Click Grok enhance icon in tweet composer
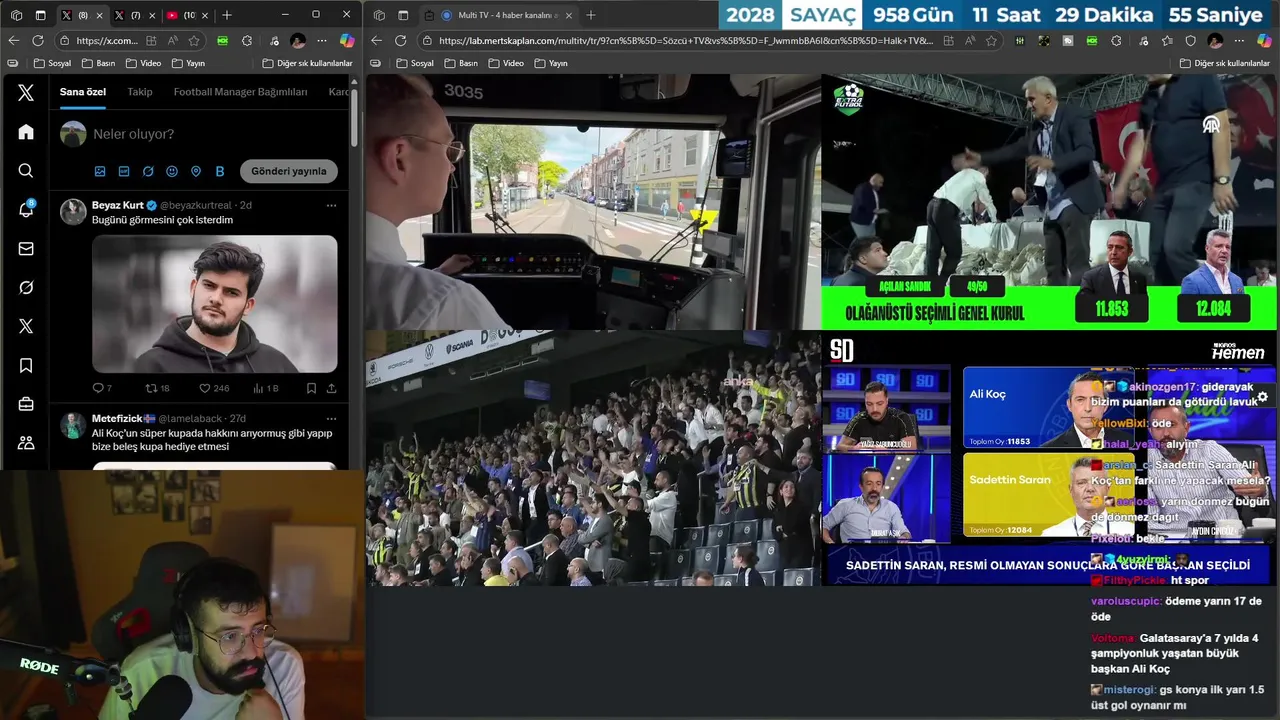The image size is (1280, 720). pyautogui.click(x=148, y=171)
